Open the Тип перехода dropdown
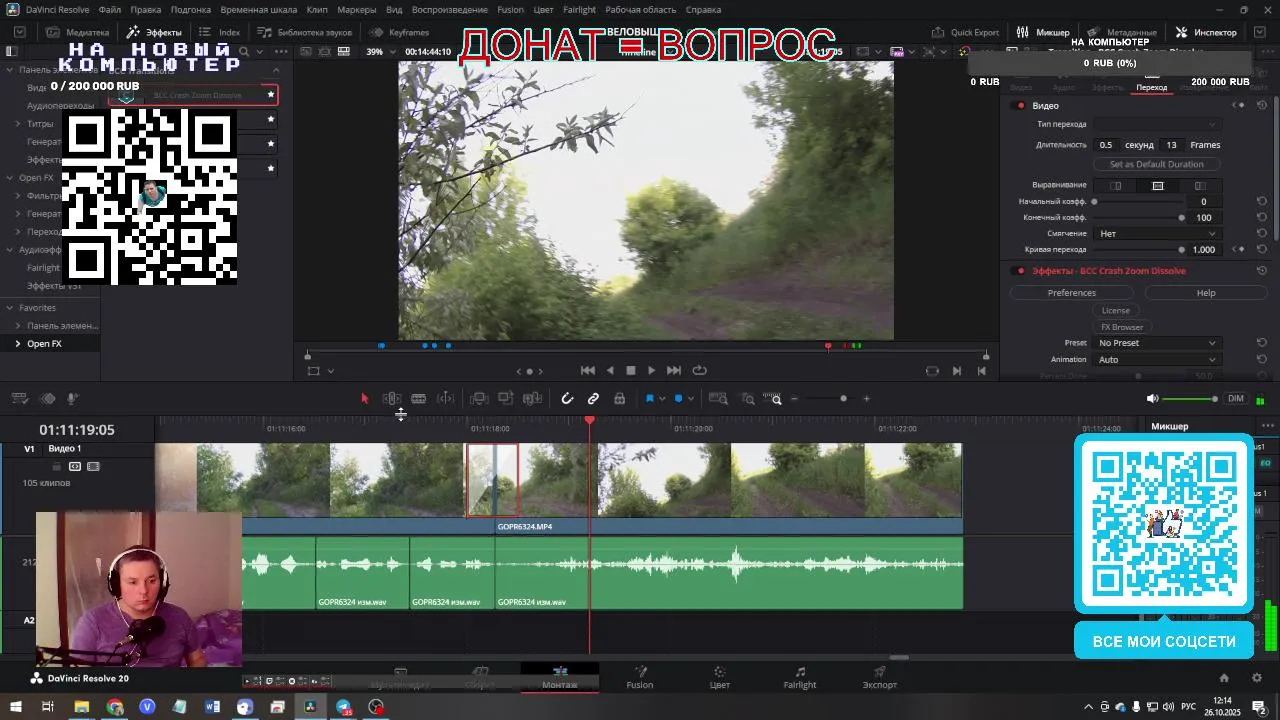 coord(1157,125)
